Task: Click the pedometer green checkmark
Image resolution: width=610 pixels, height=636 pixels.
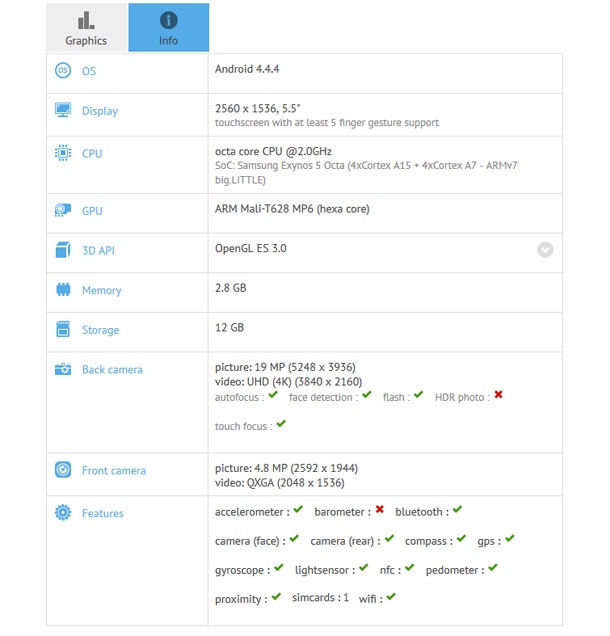Action: 493,568
